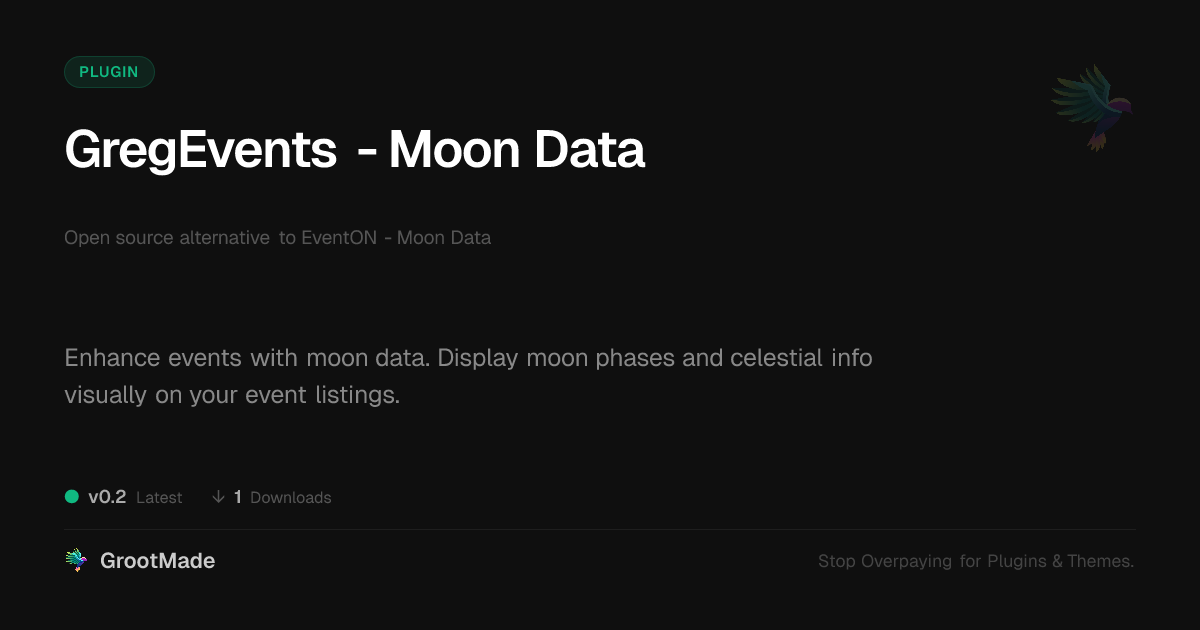Open the GrootMade brand name link
The width and height of the screenshot is (1200, 630).
(x=157, y=561)
